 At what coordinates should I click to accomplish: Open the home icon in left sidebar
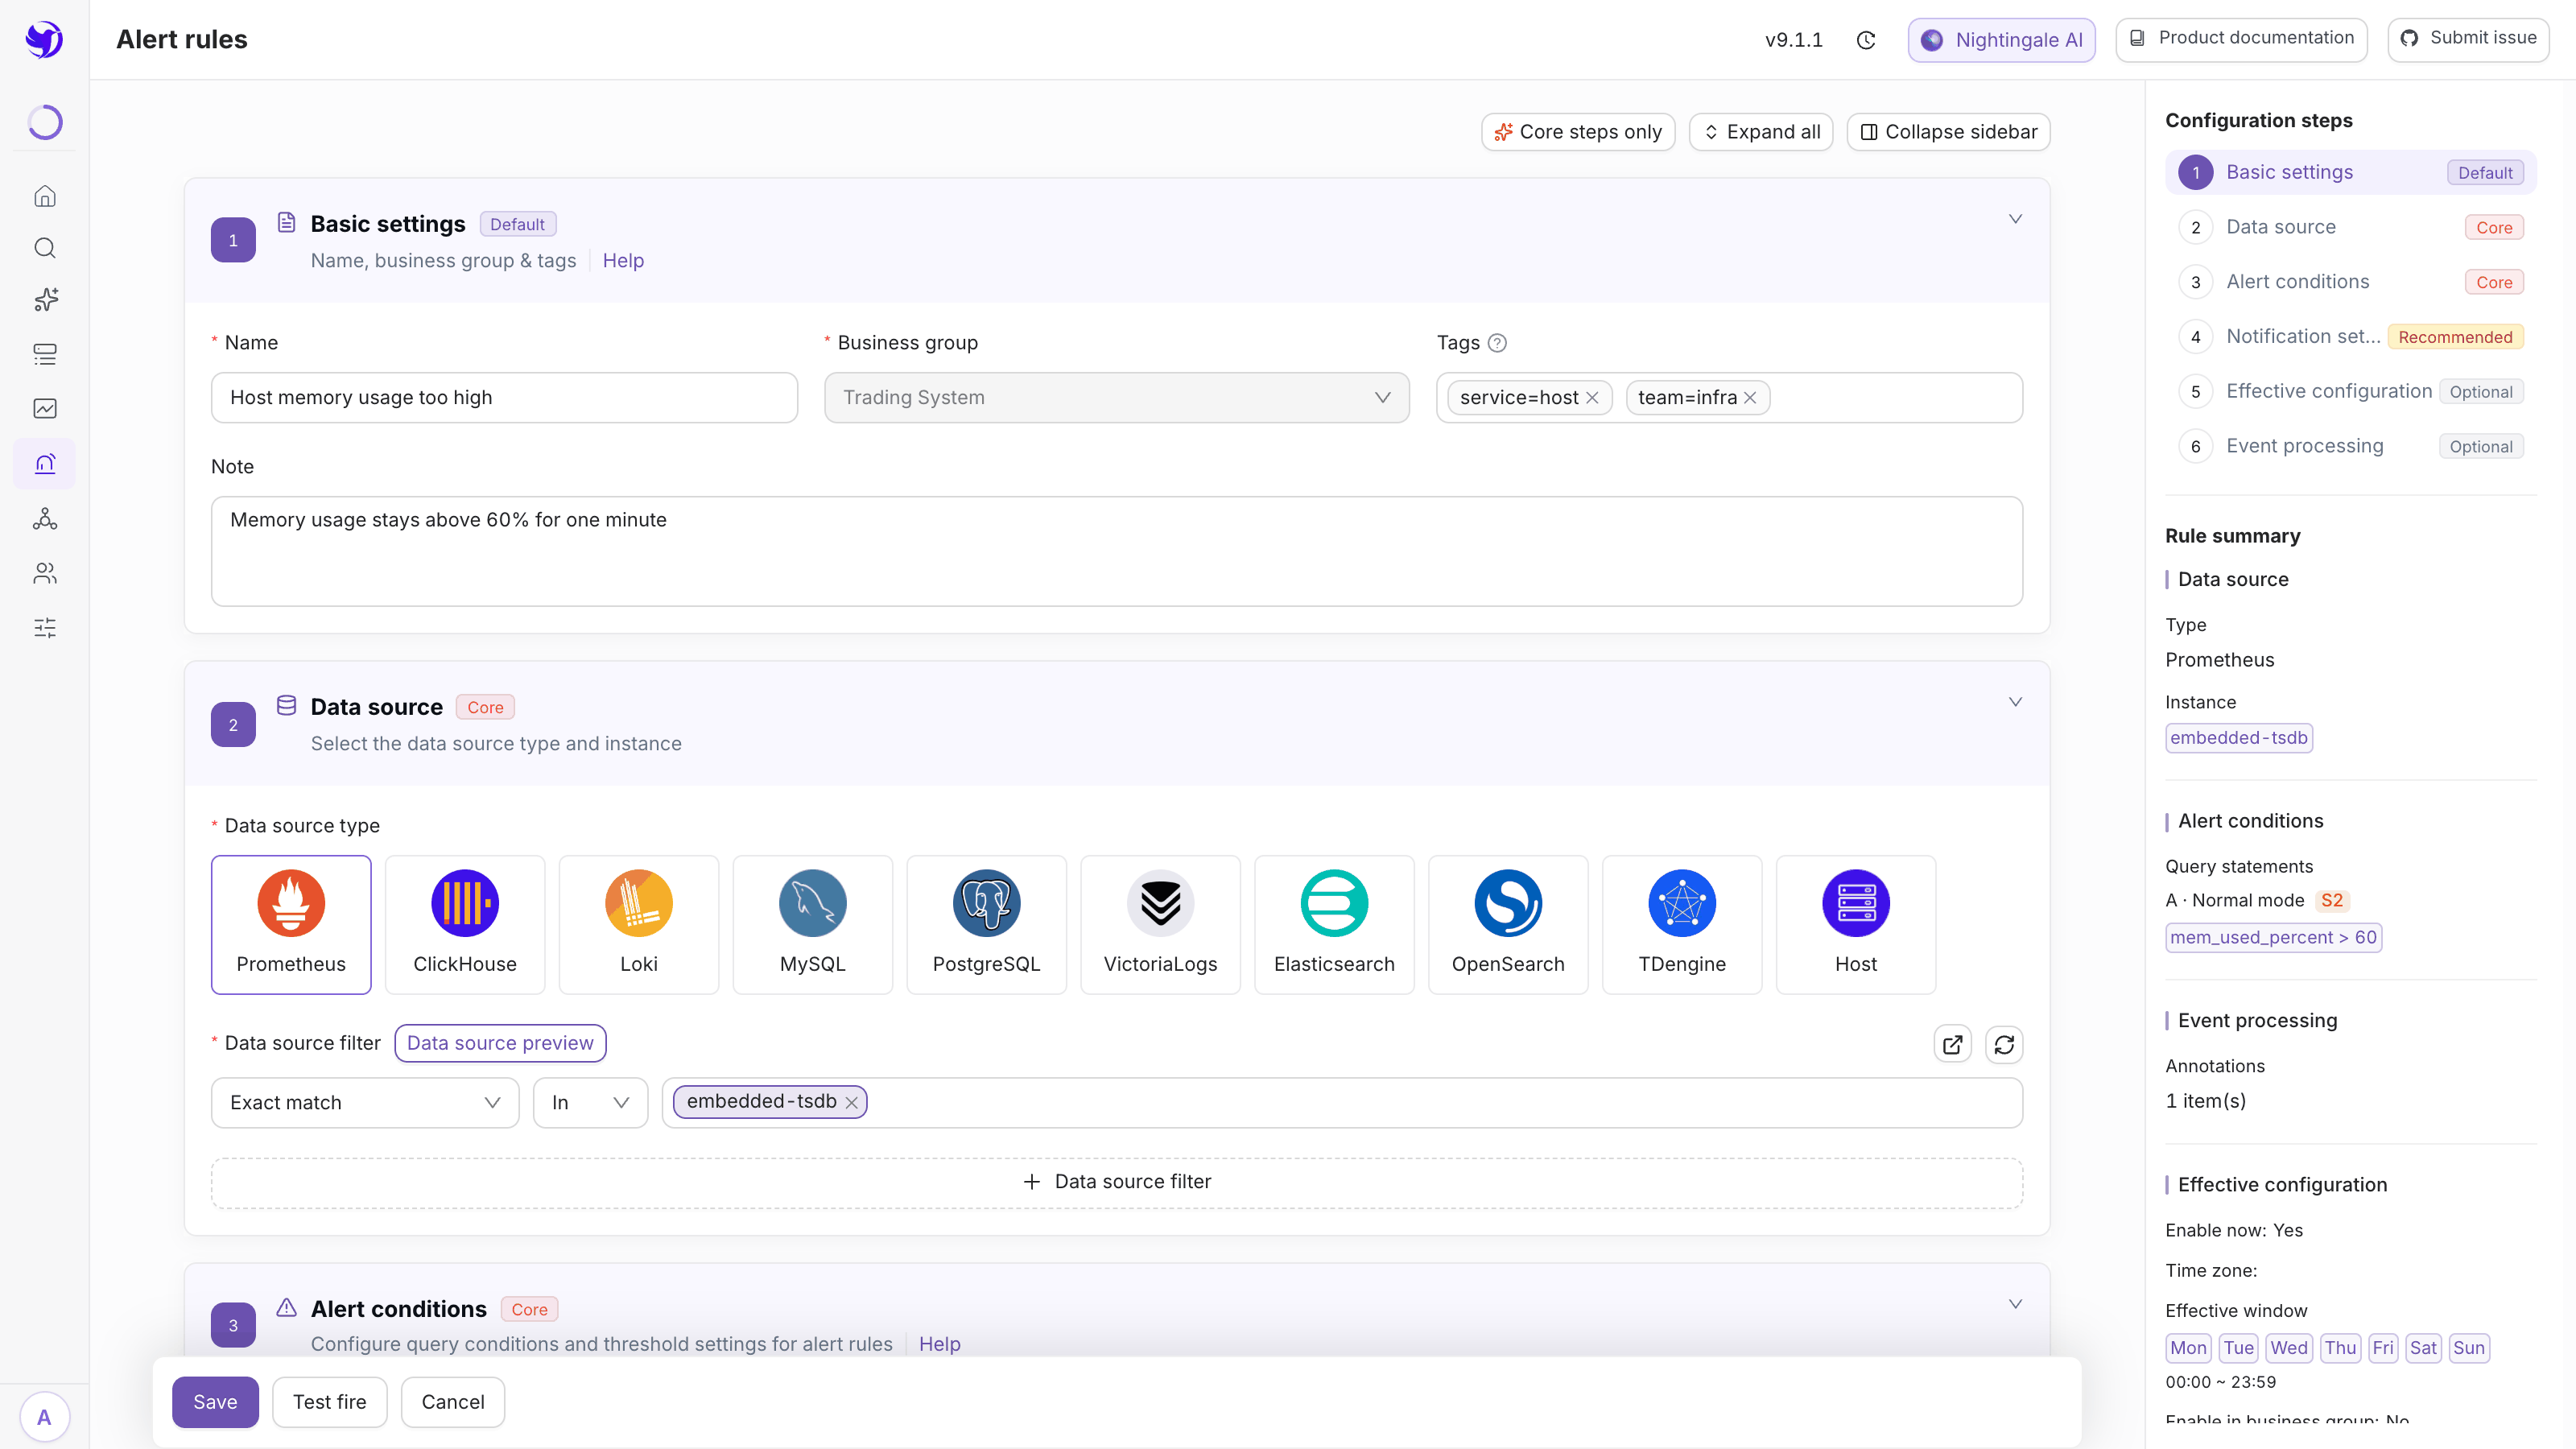(45, 196)
